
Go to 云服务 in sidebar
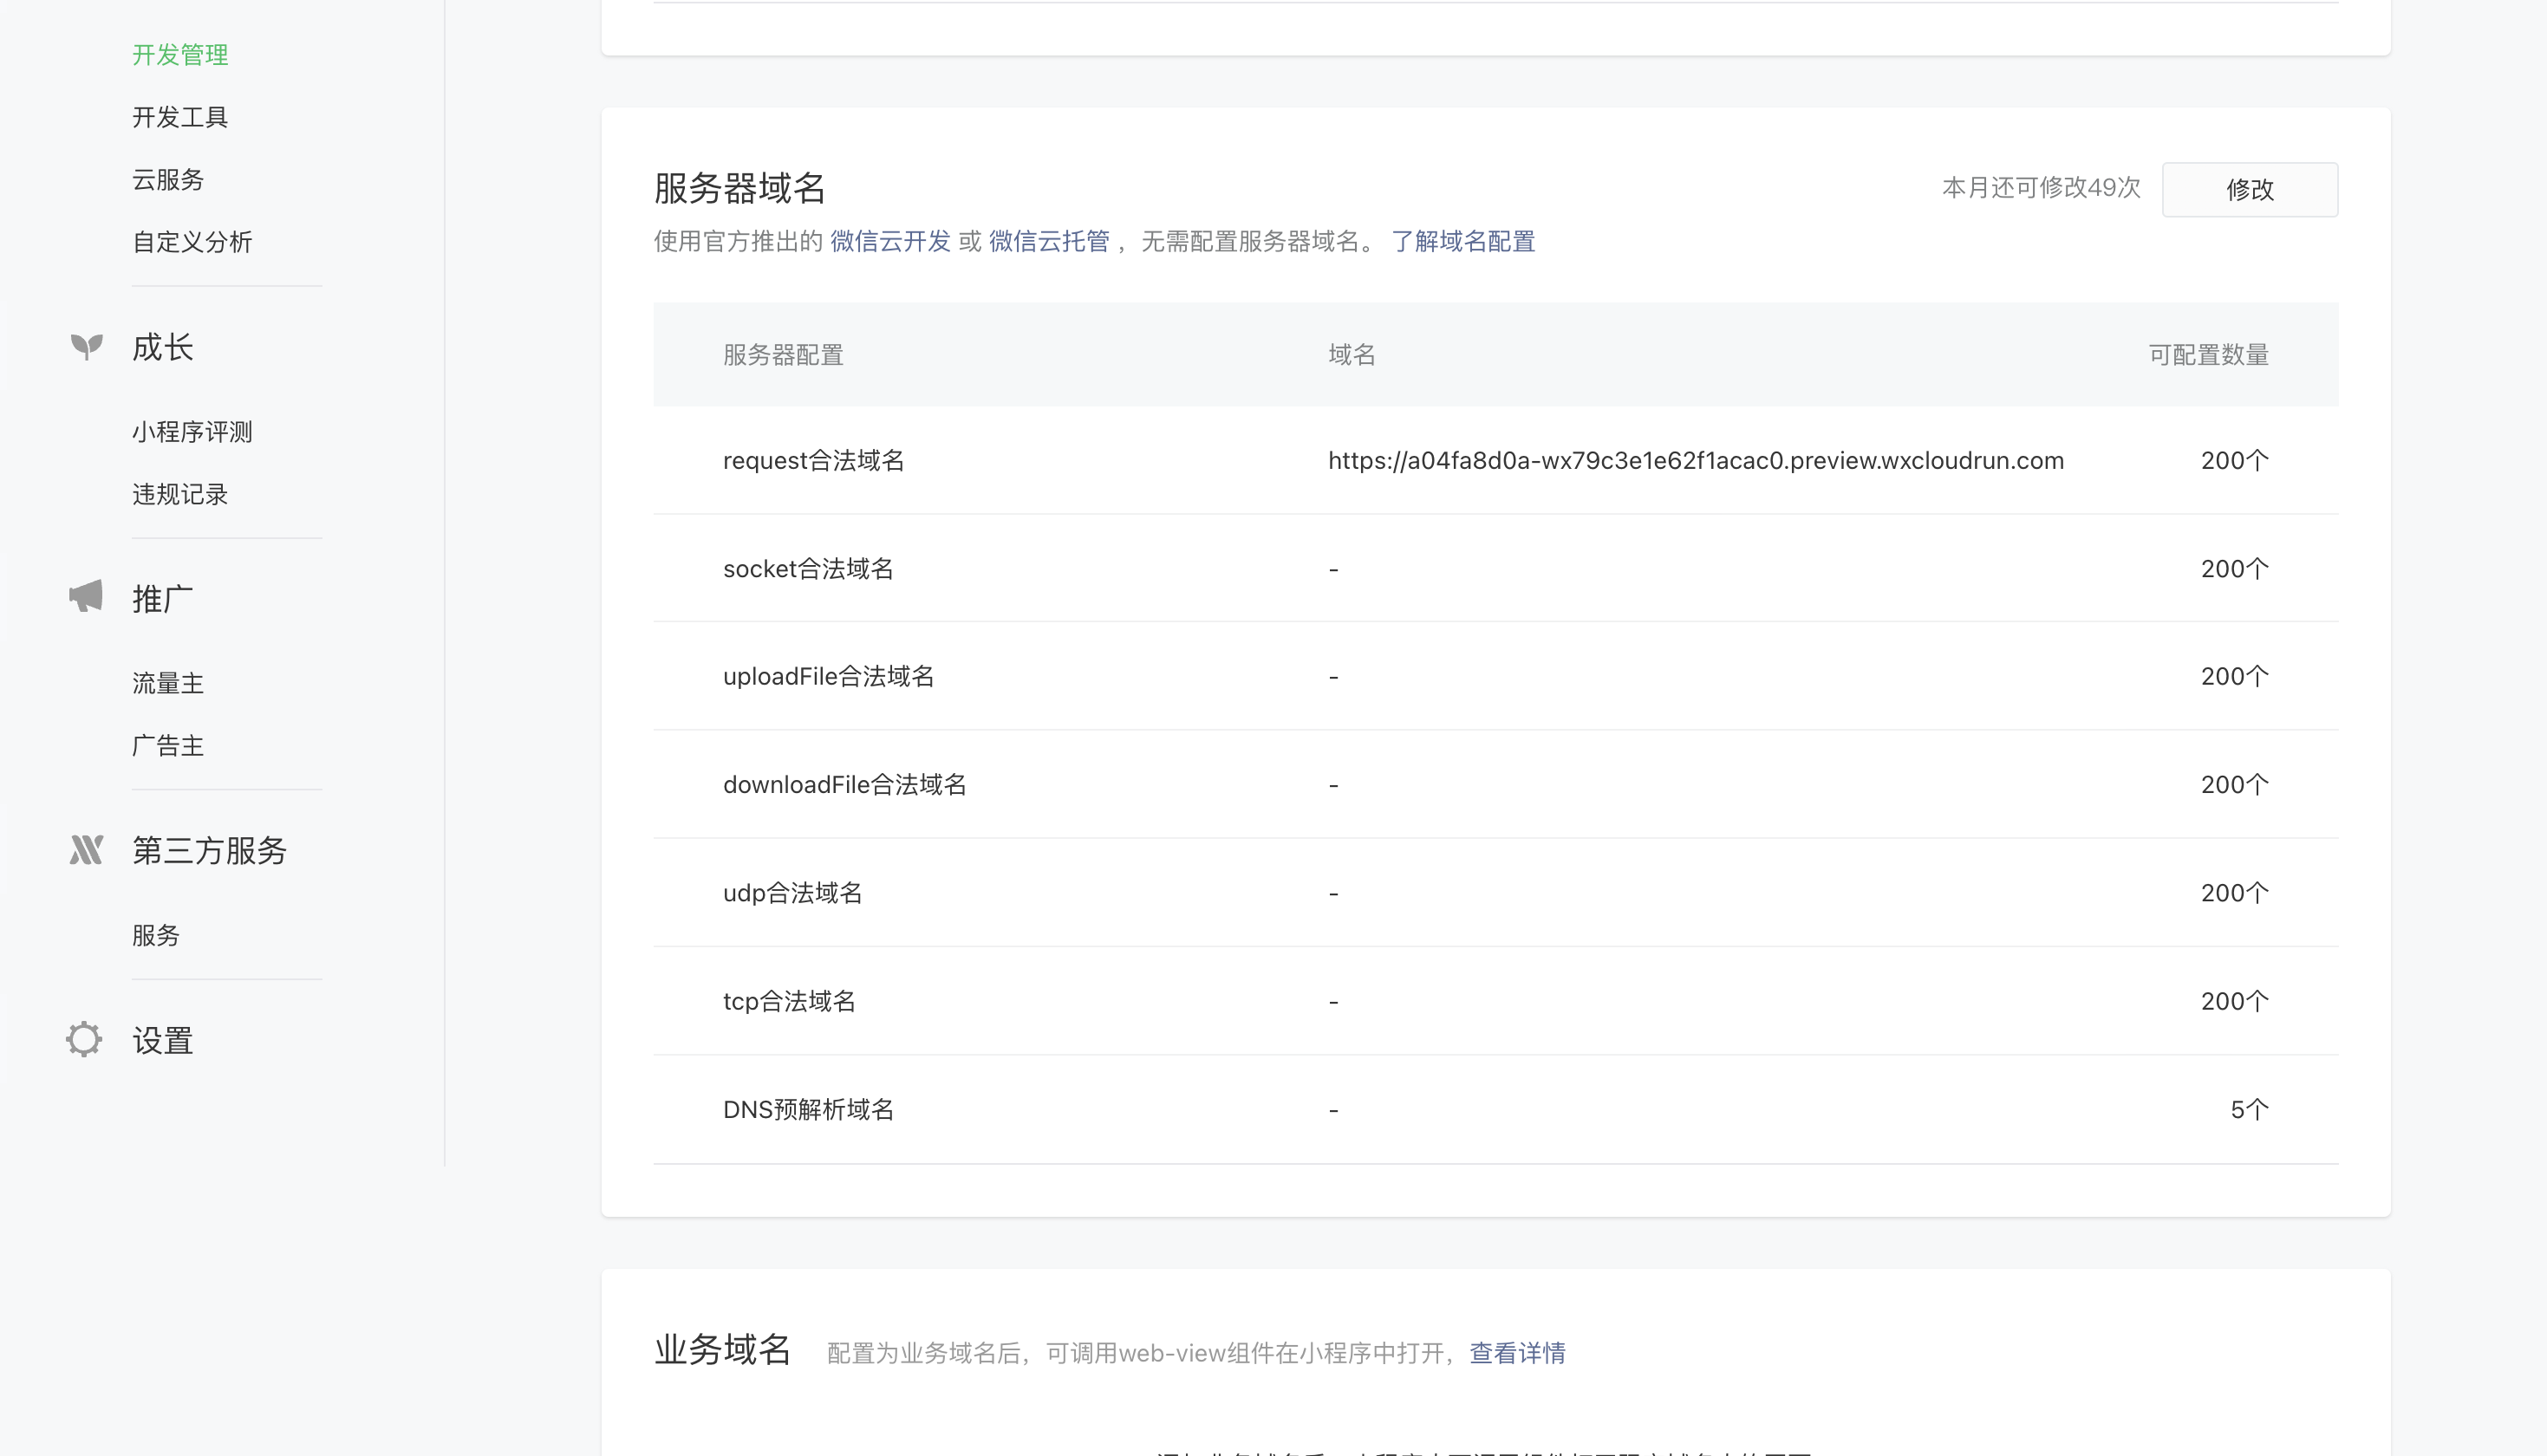(168, 180)
